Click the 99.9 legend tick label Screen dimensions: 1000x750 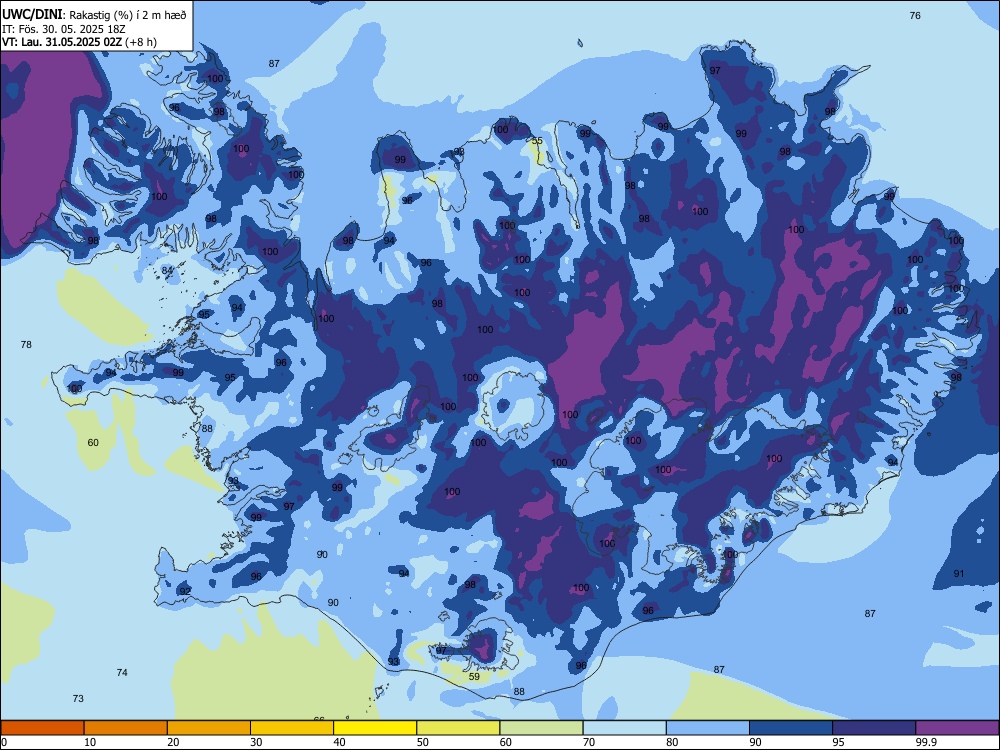pos(926,742)
